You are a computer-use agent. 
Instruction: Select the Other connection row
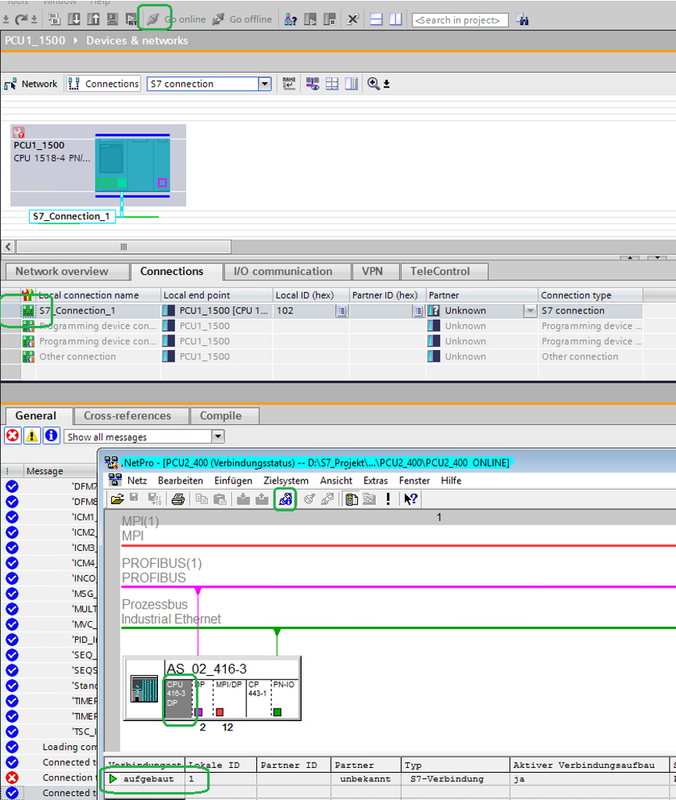click(321, 357)
